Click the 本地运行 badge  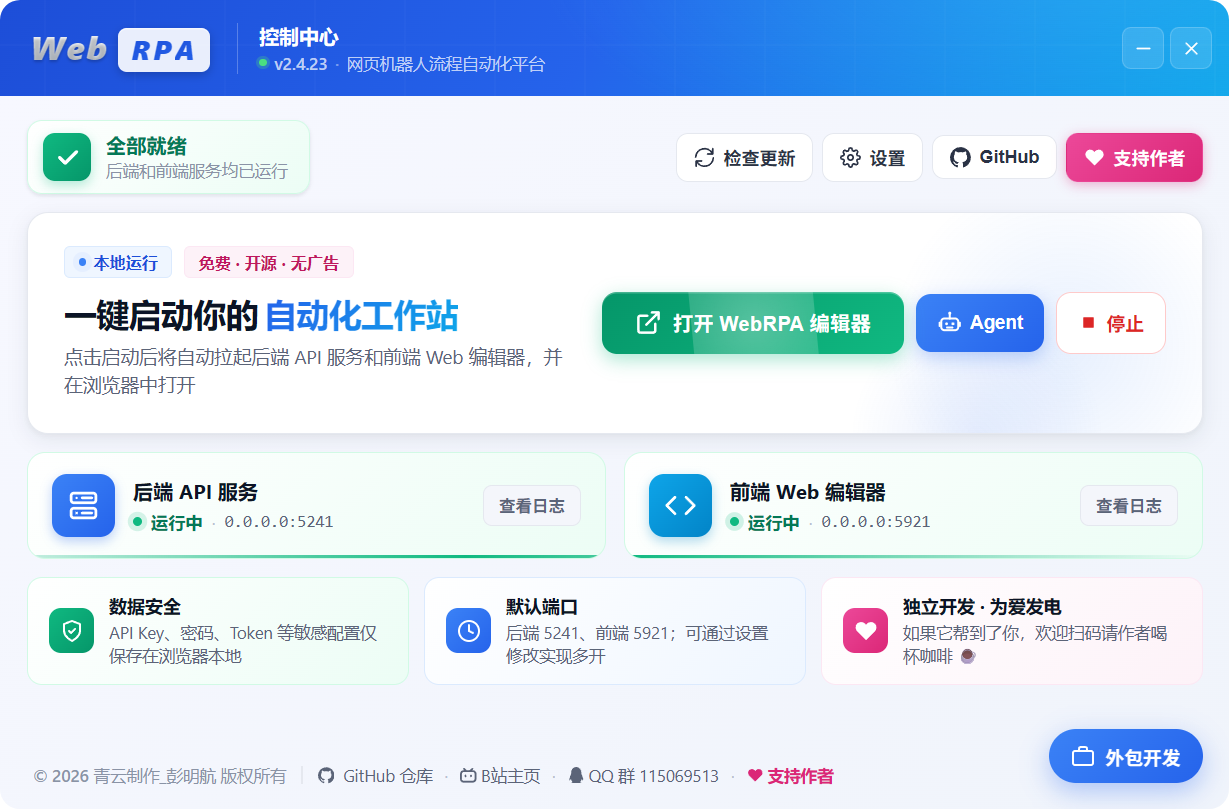point(118,262)
